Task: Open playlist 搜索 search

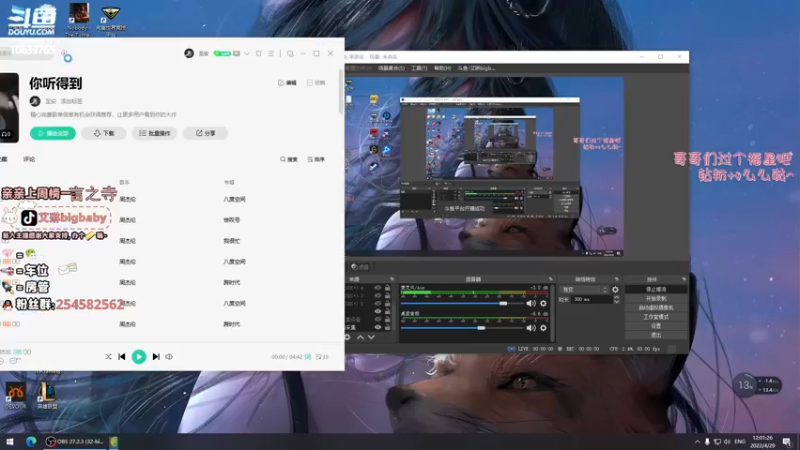Action: (289, 159)
